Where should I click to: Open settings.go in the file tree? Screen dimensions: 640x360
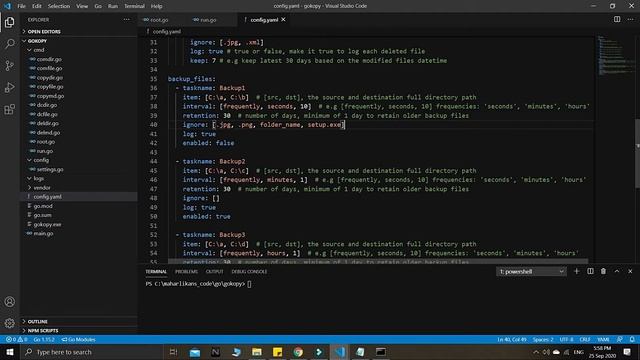pyautogui.click(x=50, y=169)
